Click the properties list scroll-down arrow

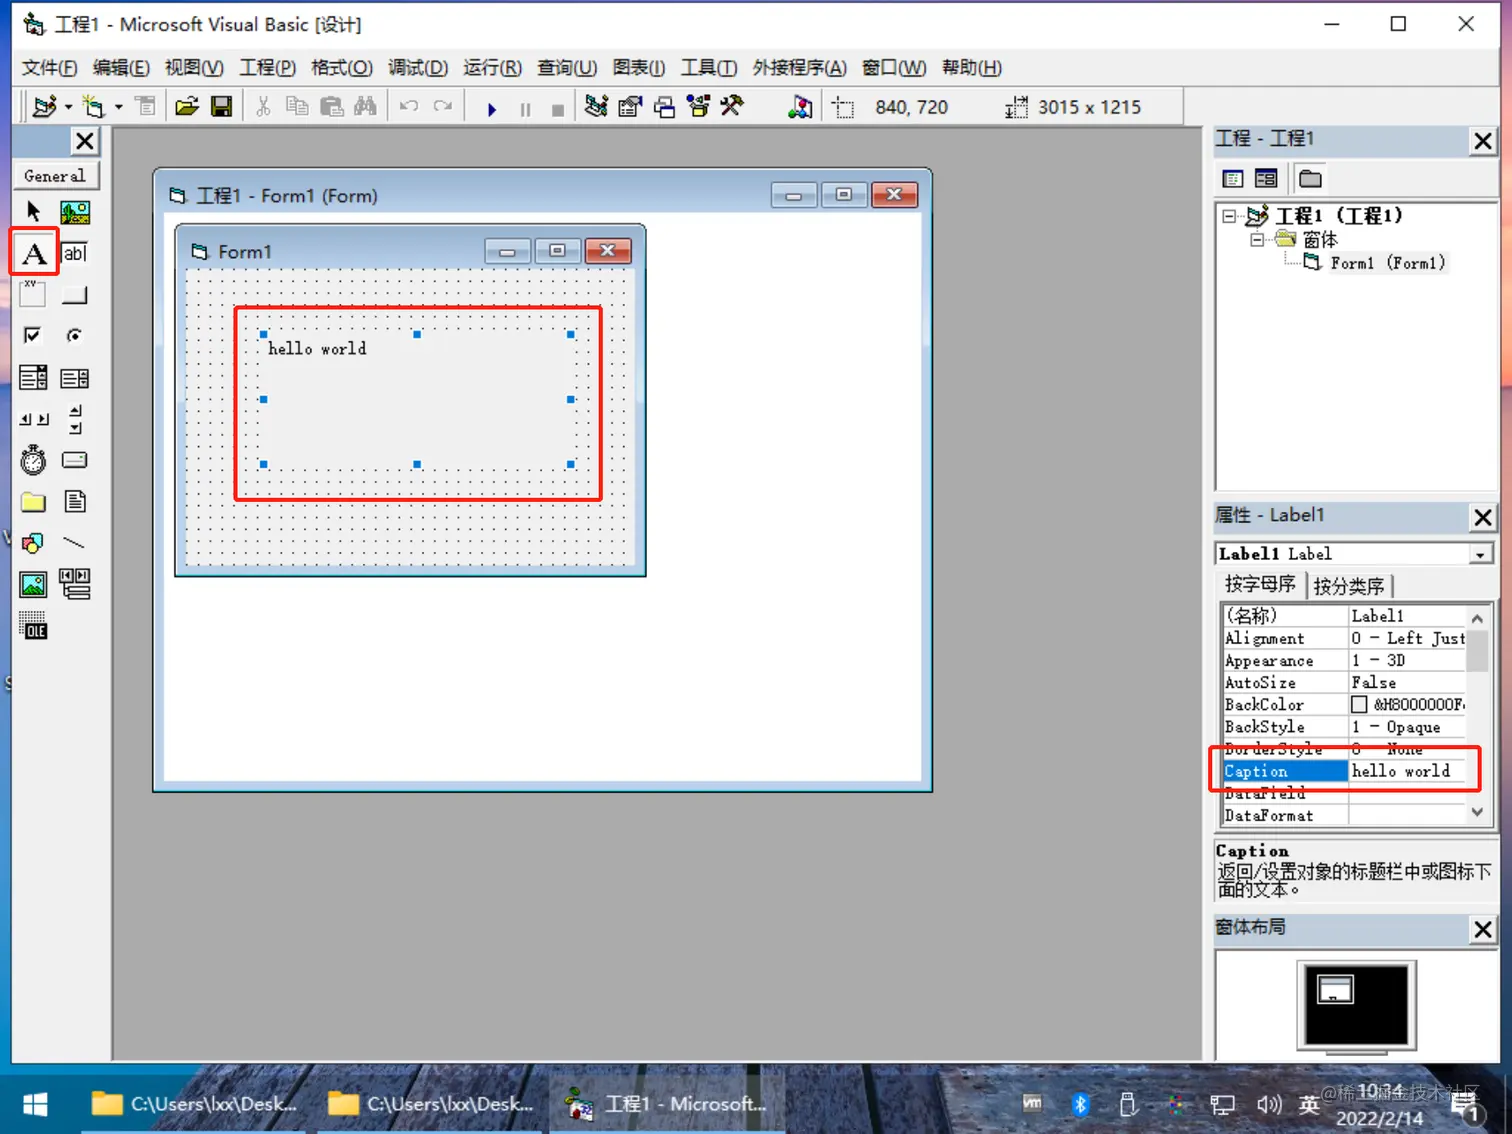click(x=1478, y=813)
